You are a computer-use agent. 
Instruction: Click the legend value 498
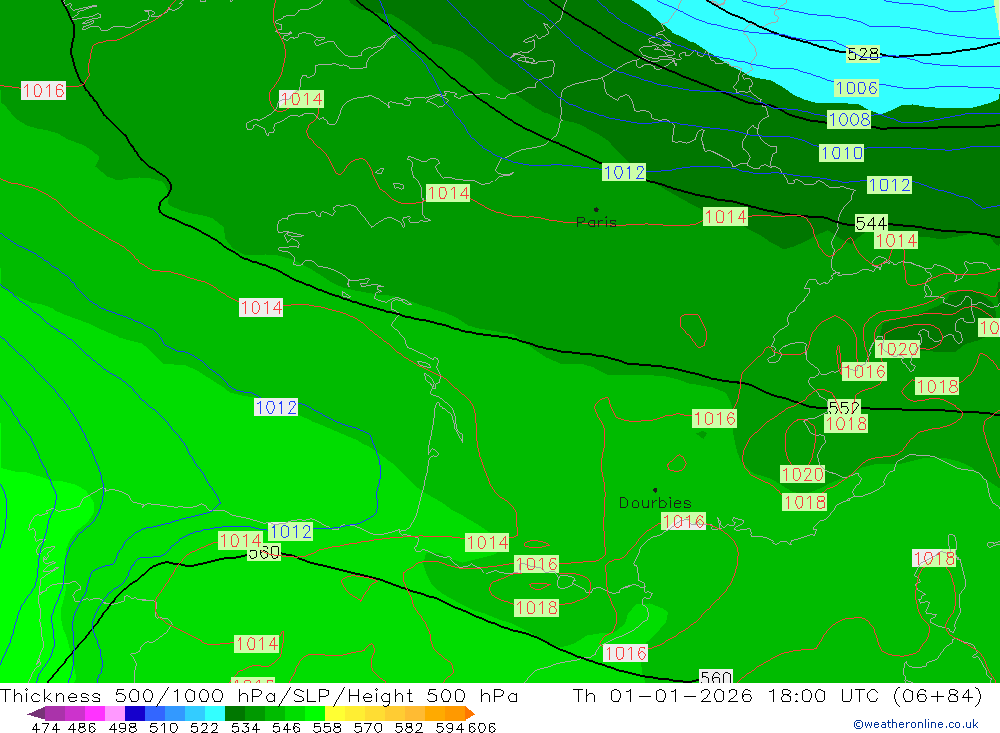122,727
